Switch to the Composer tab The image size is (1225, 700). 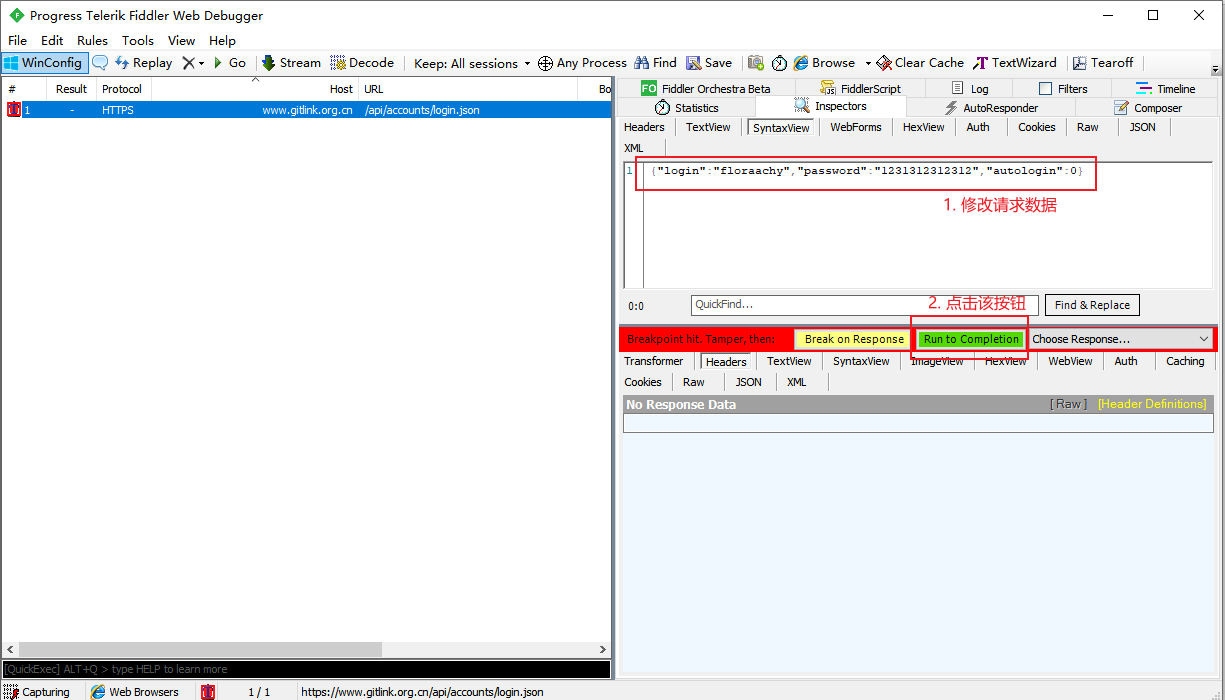[x=1148, y=107]
